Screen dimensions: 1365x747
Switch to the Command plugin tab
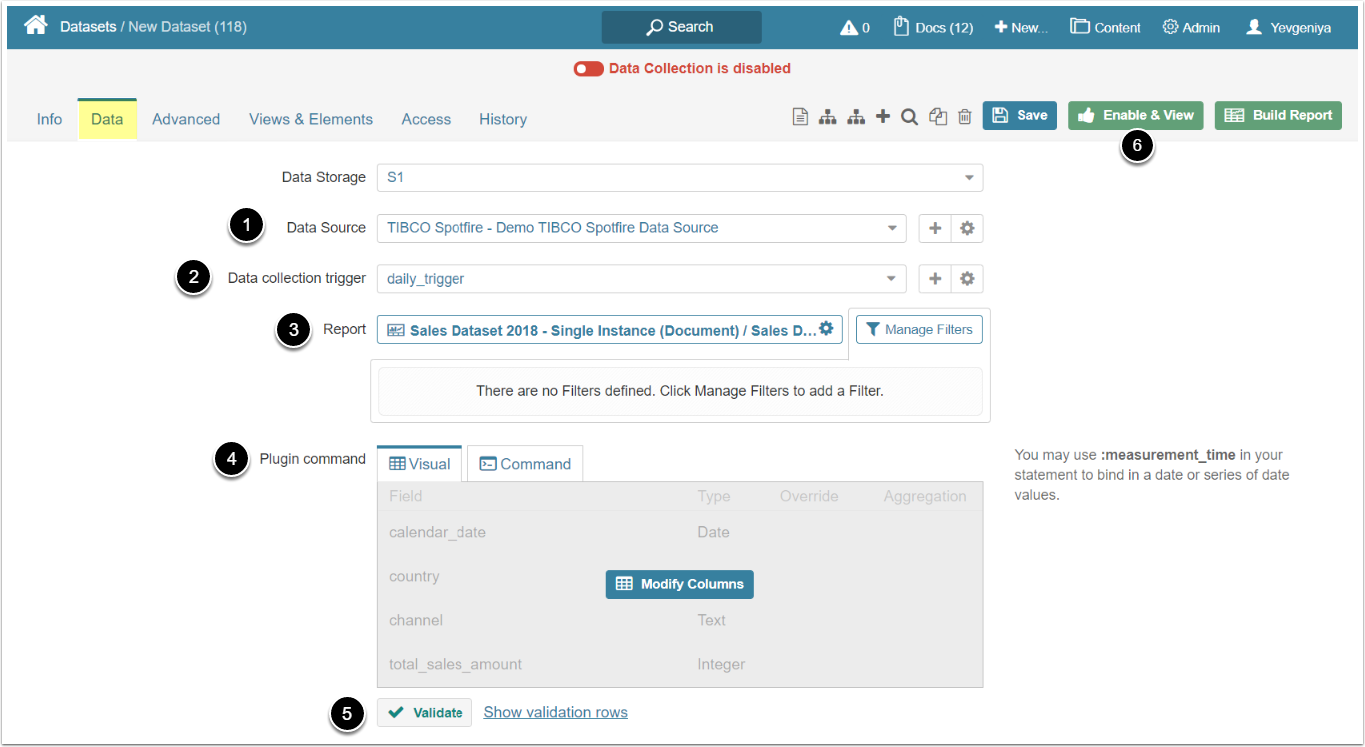point(525,464)
